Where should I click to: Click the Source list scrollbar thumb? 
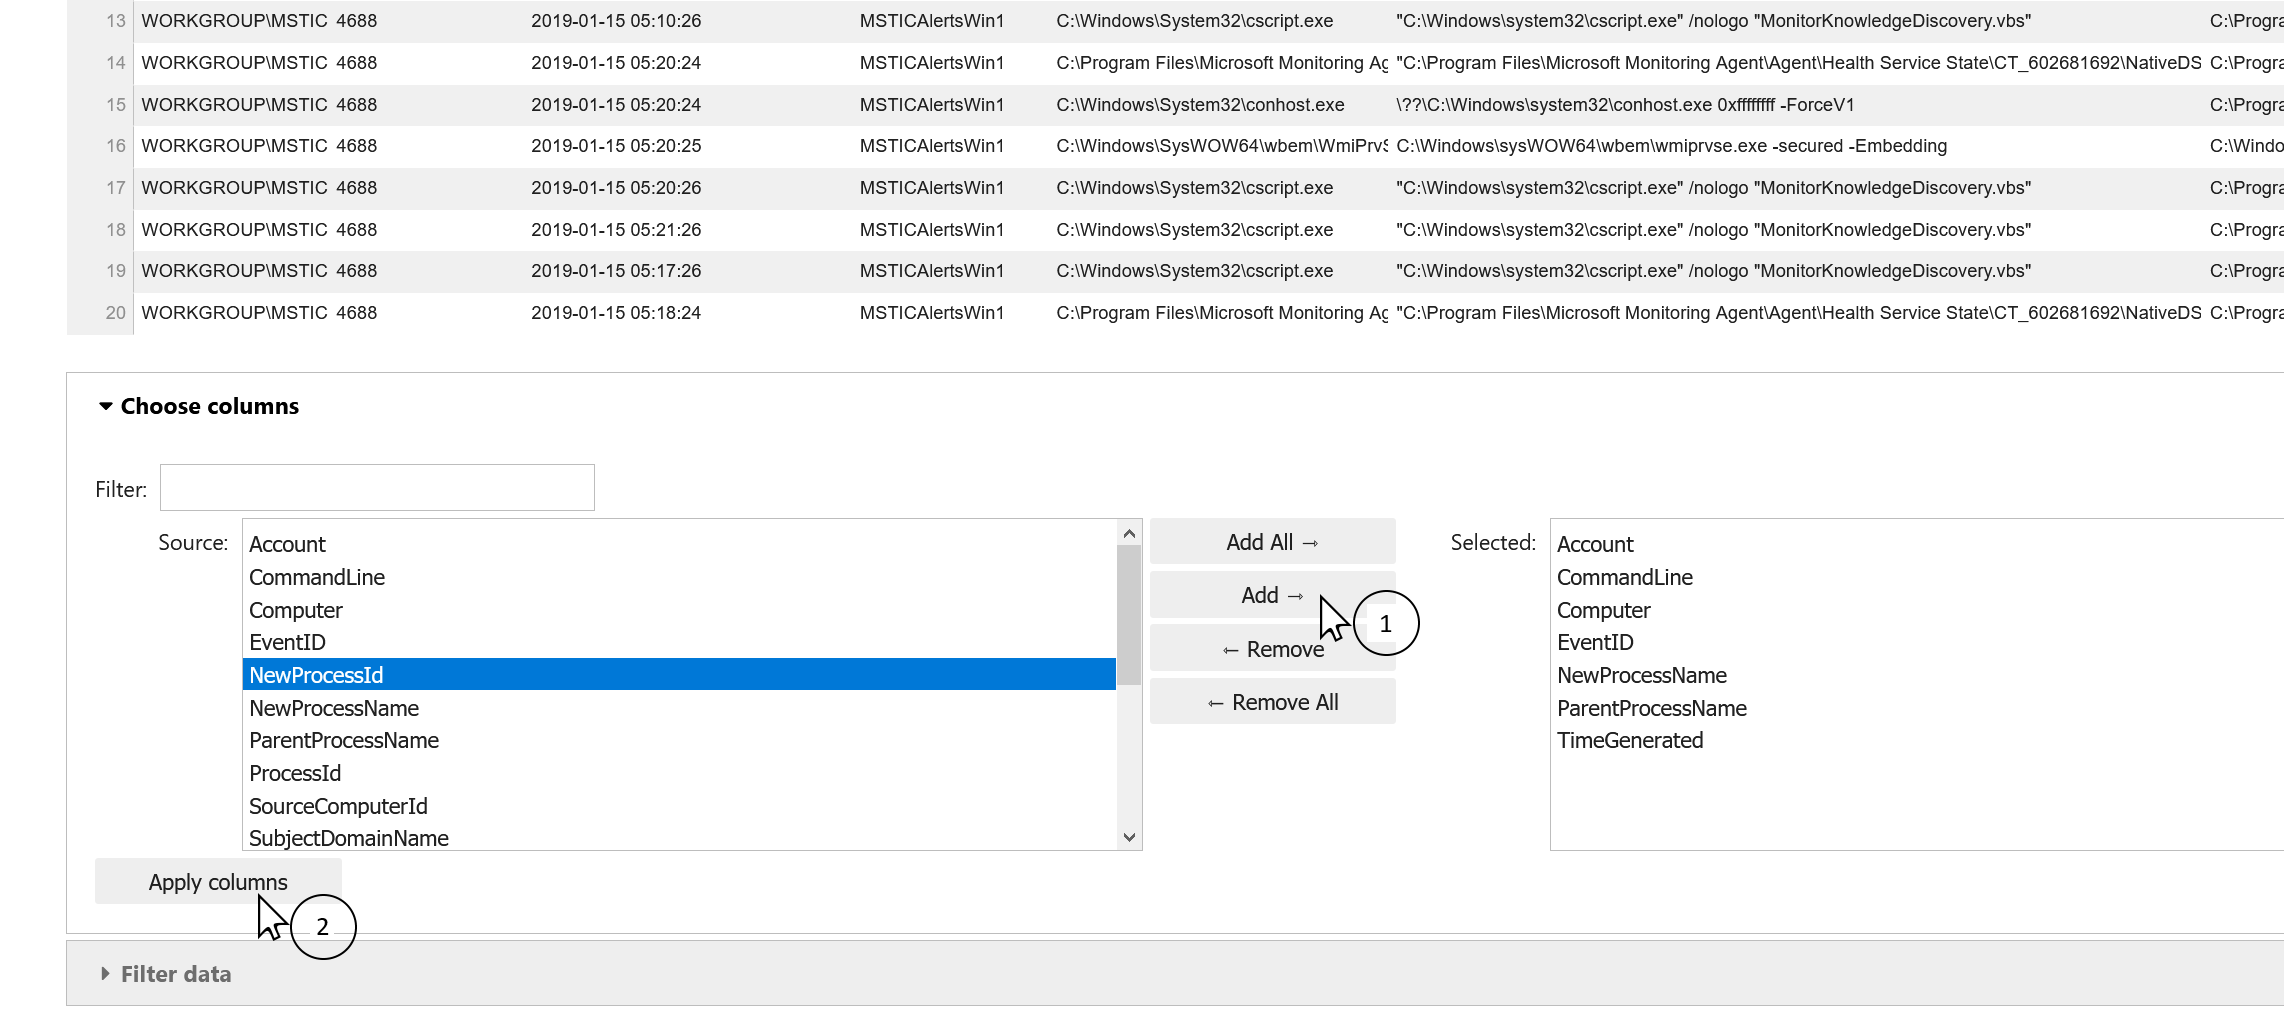(x=1129, y=615)
